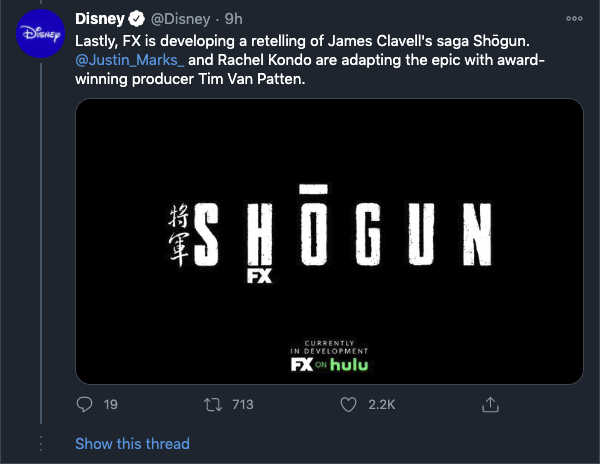Click the verified badge next to Disney
Image resolution: width=600 pixels, height=464 pixels.
tap(136, 19)
